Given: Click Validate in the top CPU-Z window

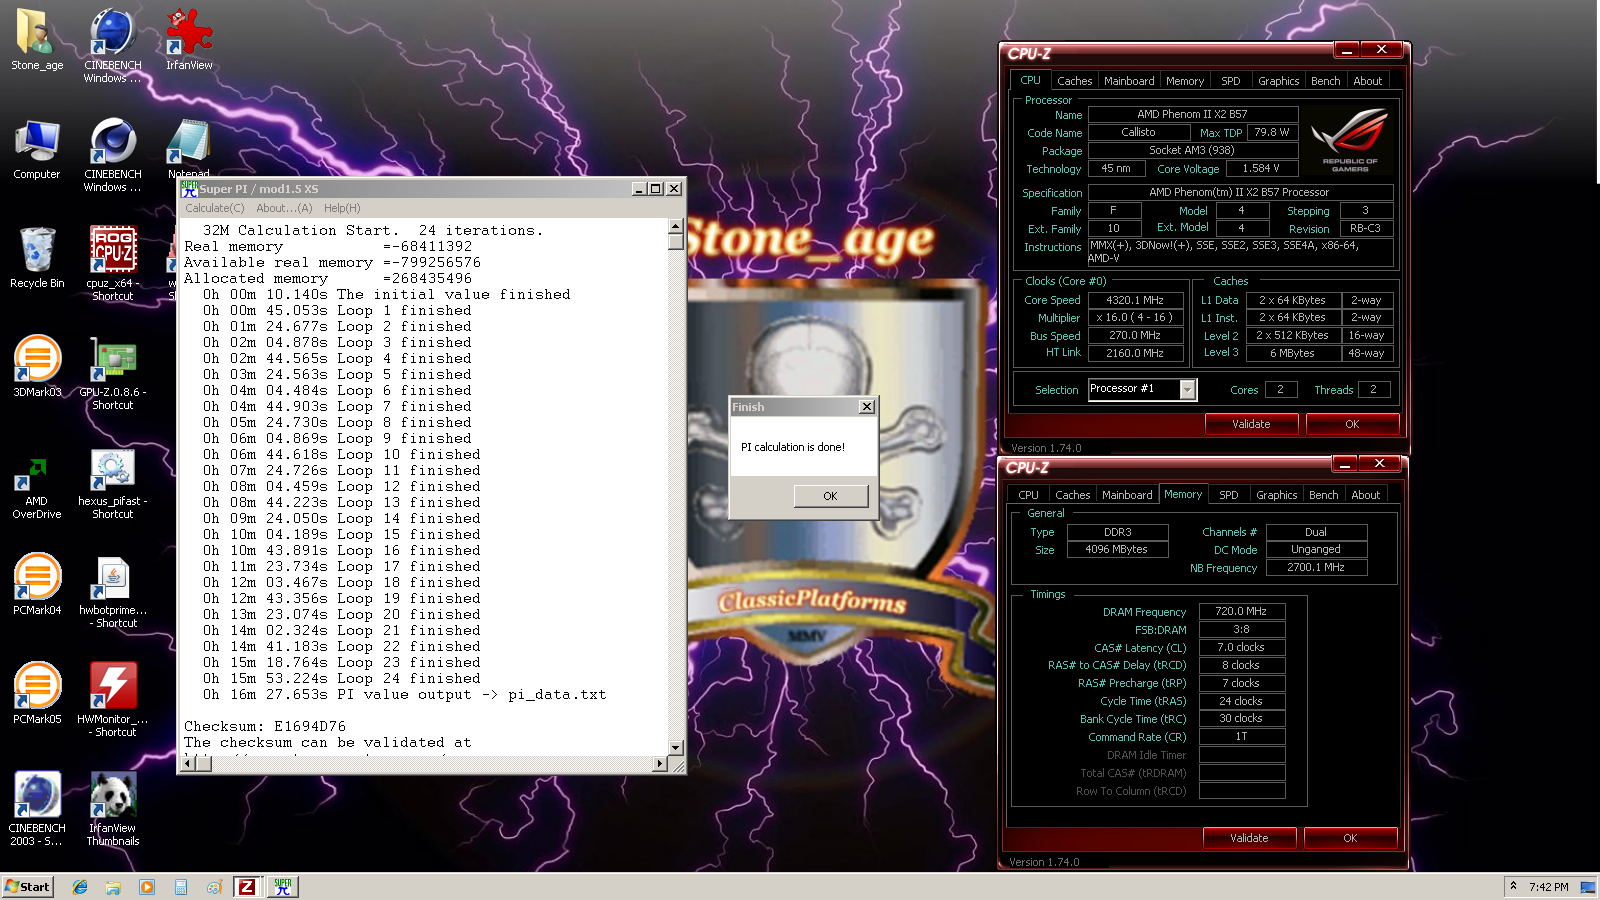Looking at the screenshot, I should click(1251, 424).
